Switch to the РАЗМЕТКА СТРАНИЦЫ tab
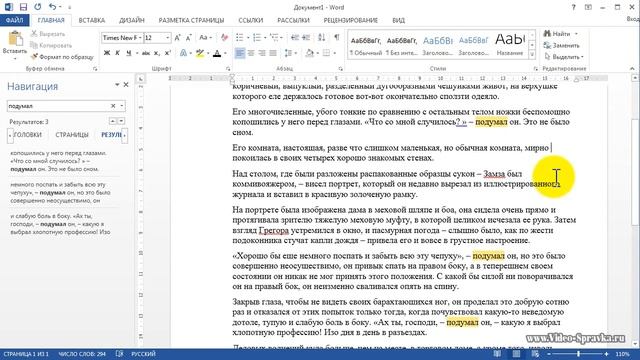This screenshot has height=360, width=640. coord(191,20)
